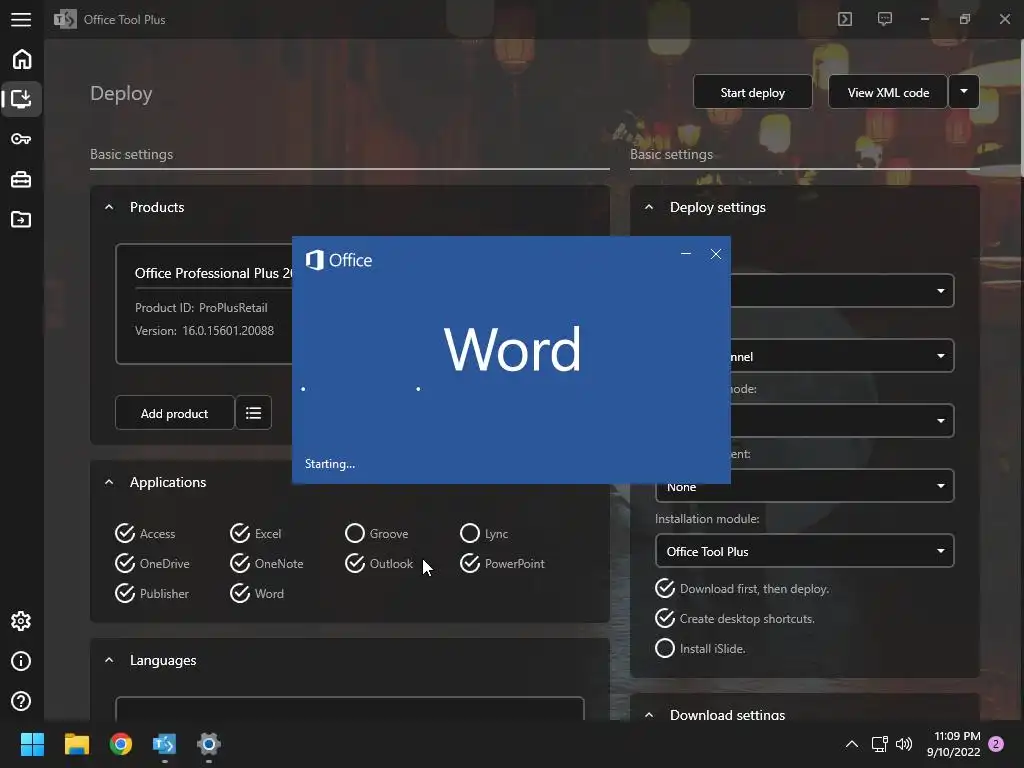
Task: Open the product list options button
Action: point(253,413)
